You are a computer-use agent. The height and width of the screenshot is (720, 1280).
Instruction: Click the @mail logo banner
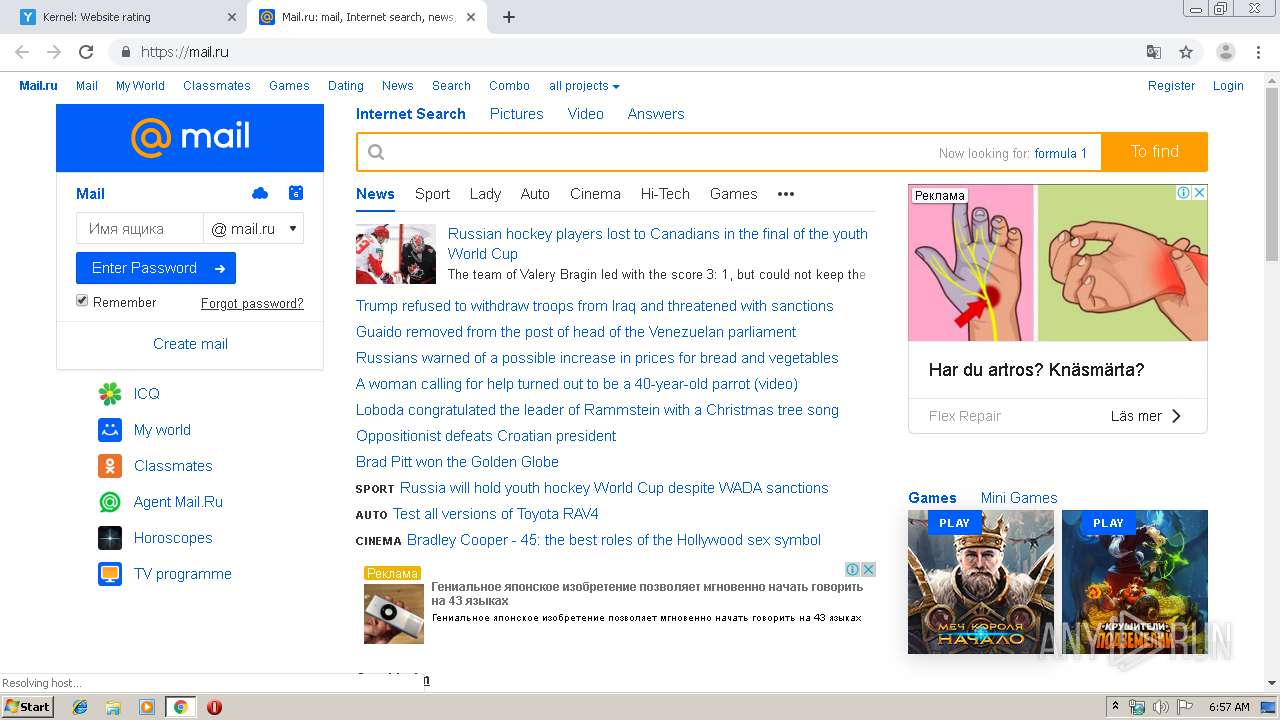tap(190, 137)
